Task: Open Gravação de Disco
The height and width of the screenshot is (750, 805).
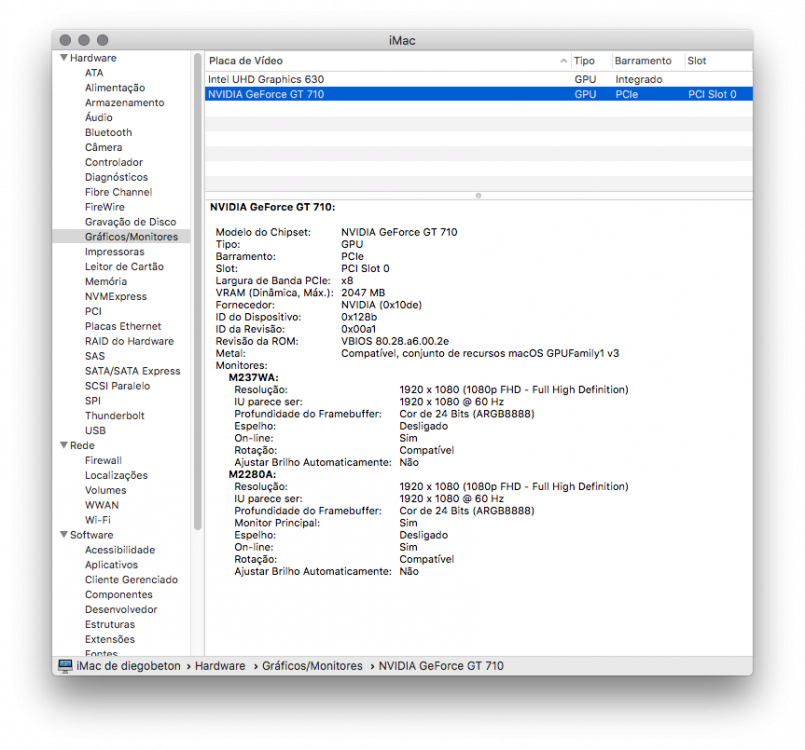Action: [x=130, y=222]
